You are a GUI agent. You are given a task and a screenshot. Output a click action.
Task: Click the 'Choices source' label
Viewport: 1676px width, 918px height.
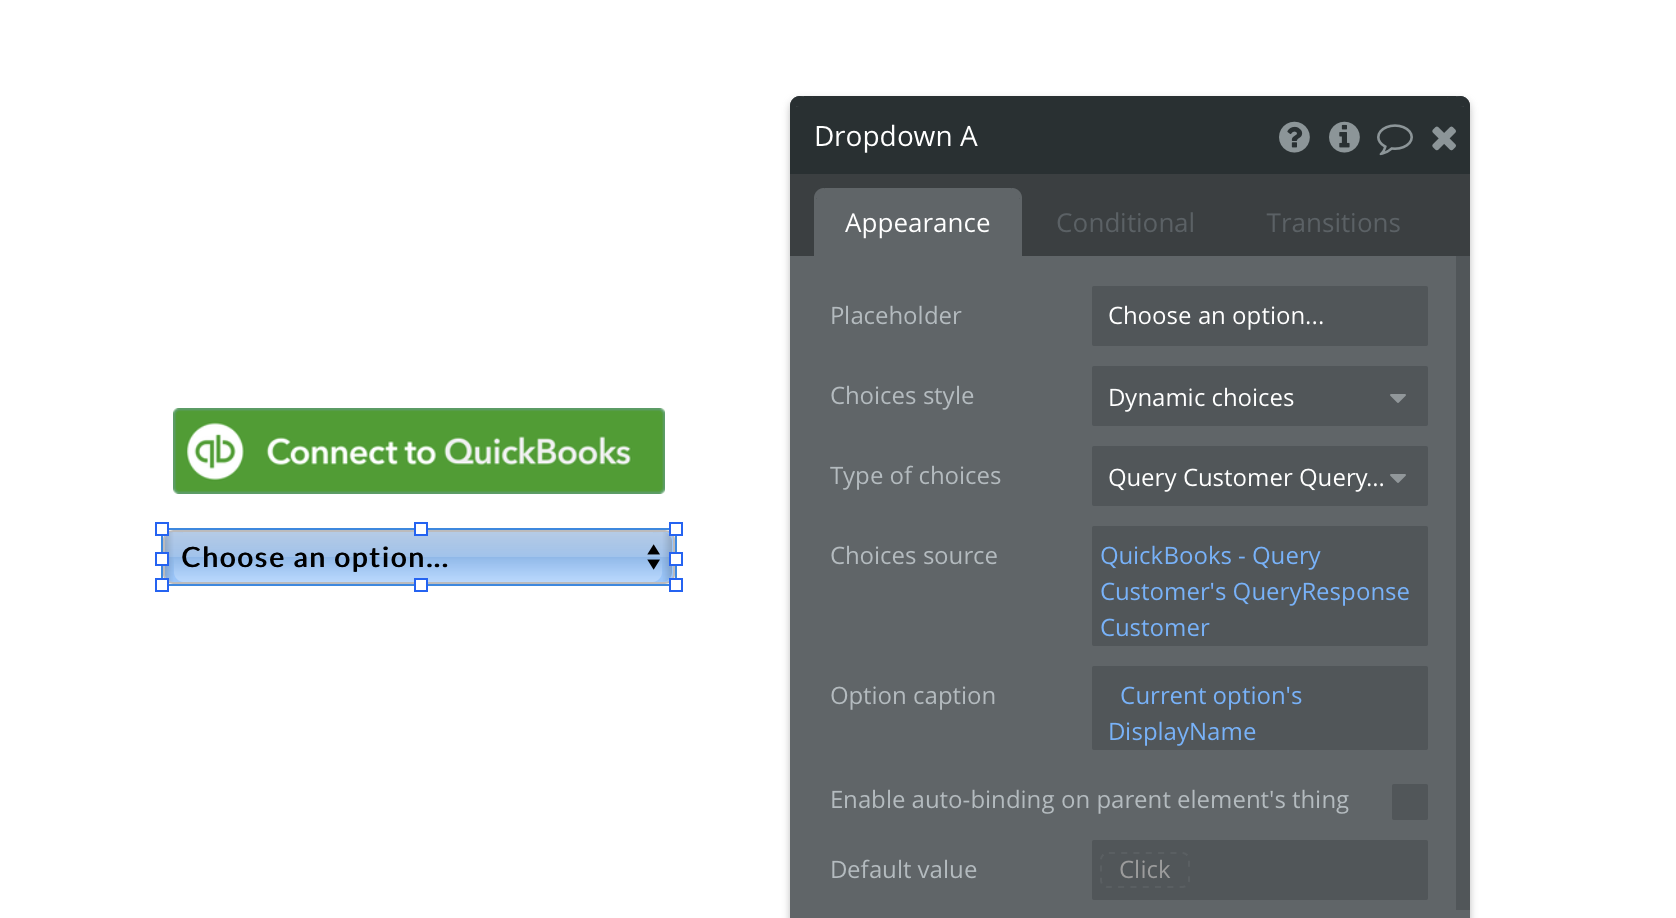pos(913,556)
